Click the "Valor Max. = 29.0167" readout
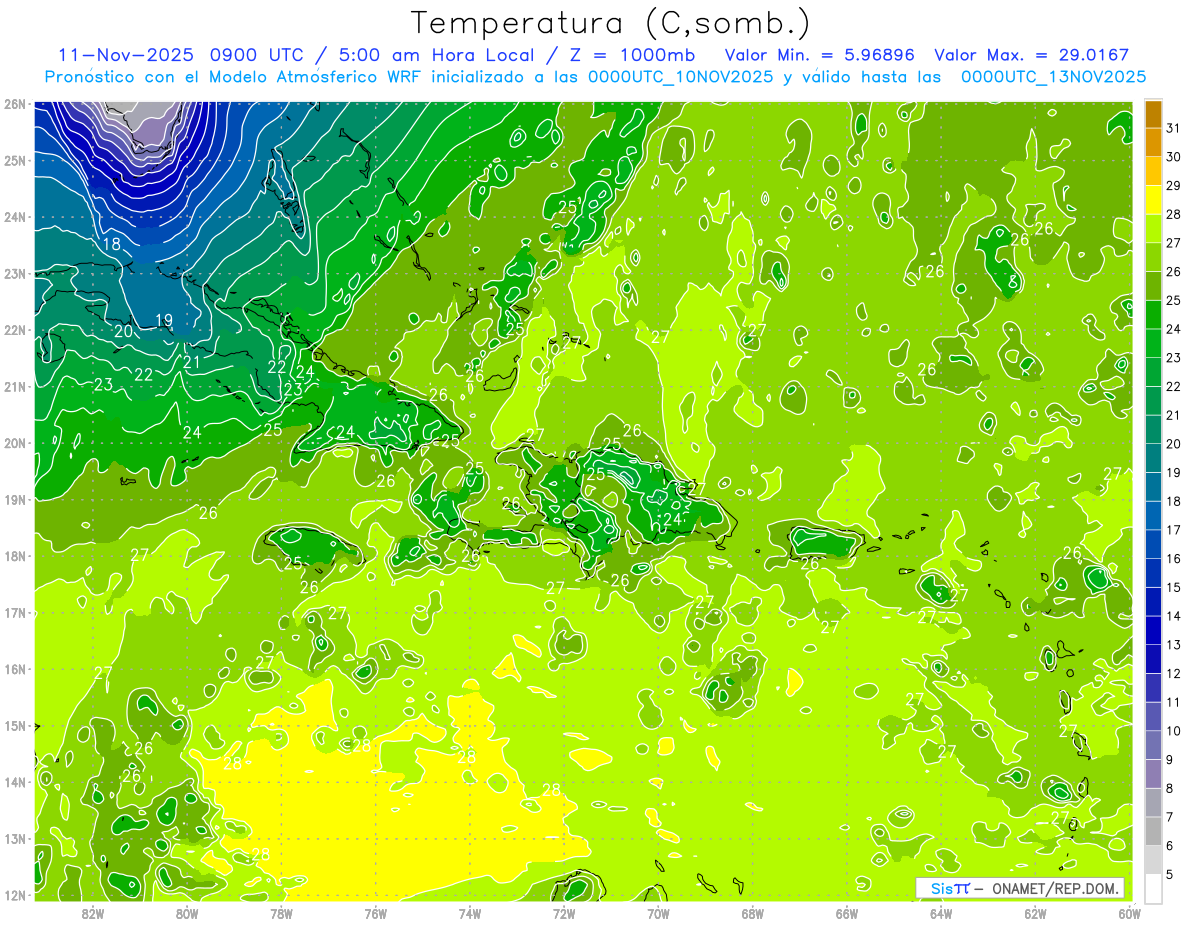Viewport: 1200px width, 927px height. [1032, 55]
